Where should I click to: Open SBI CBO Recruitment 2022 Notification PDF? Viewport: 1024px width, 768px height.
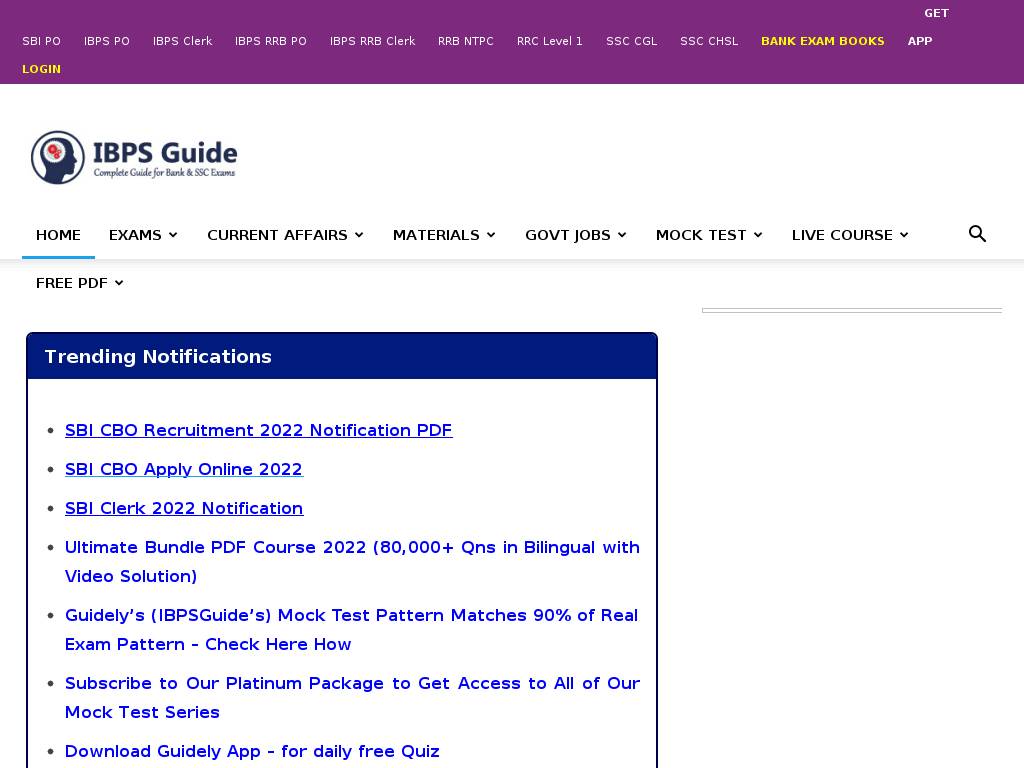[258, 430]
